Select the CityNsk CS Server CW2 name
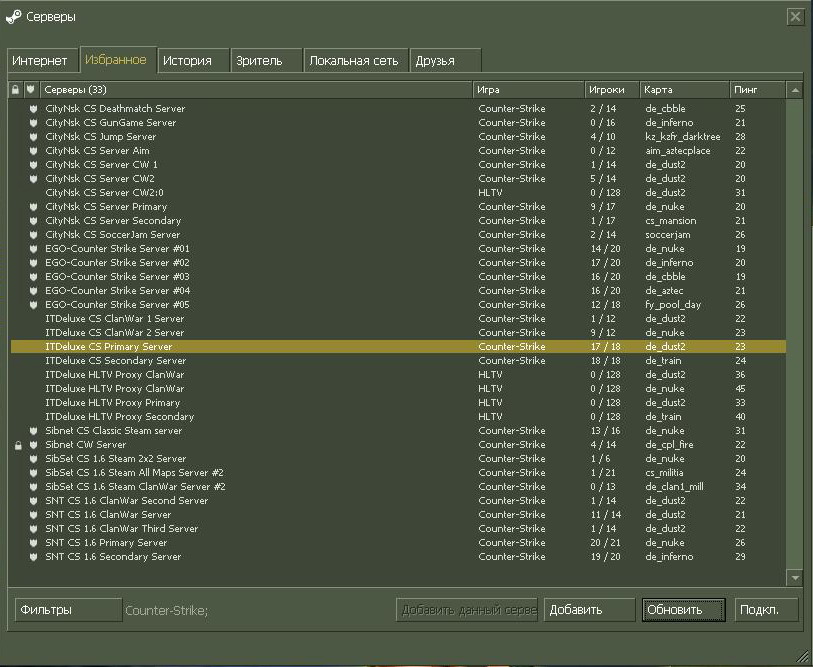The width and height of the screenshot is (813, 667). point(100,178)
